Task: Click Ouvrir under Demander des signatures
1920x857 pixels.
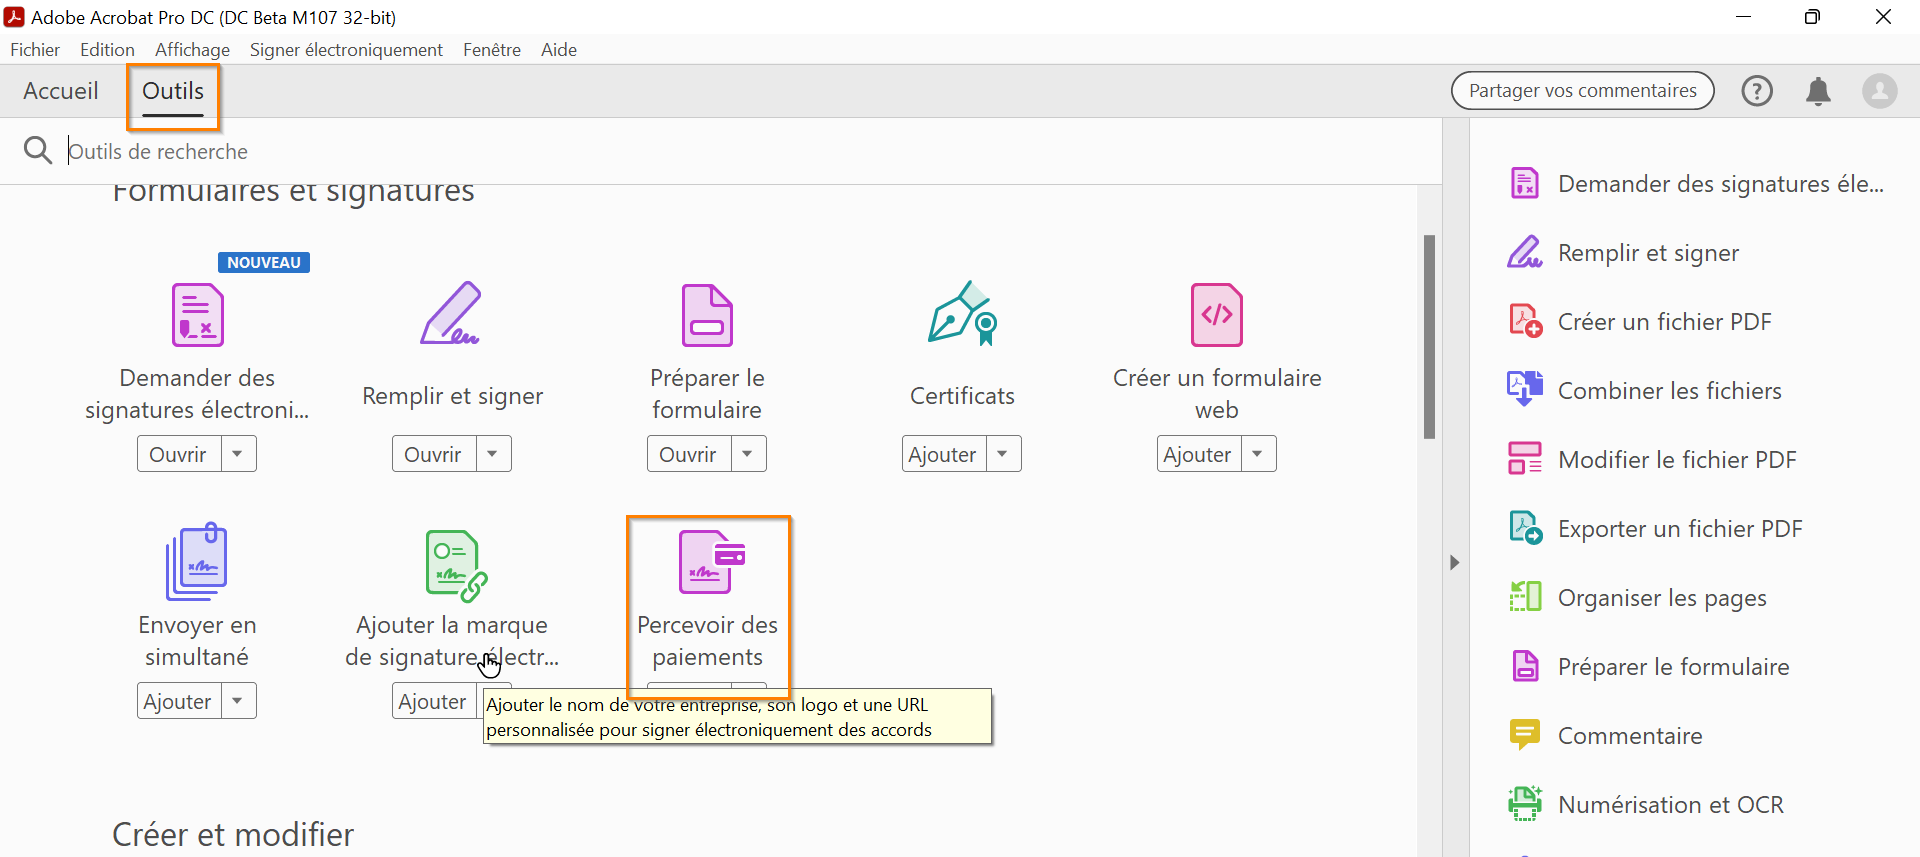Action: (179, 454)
